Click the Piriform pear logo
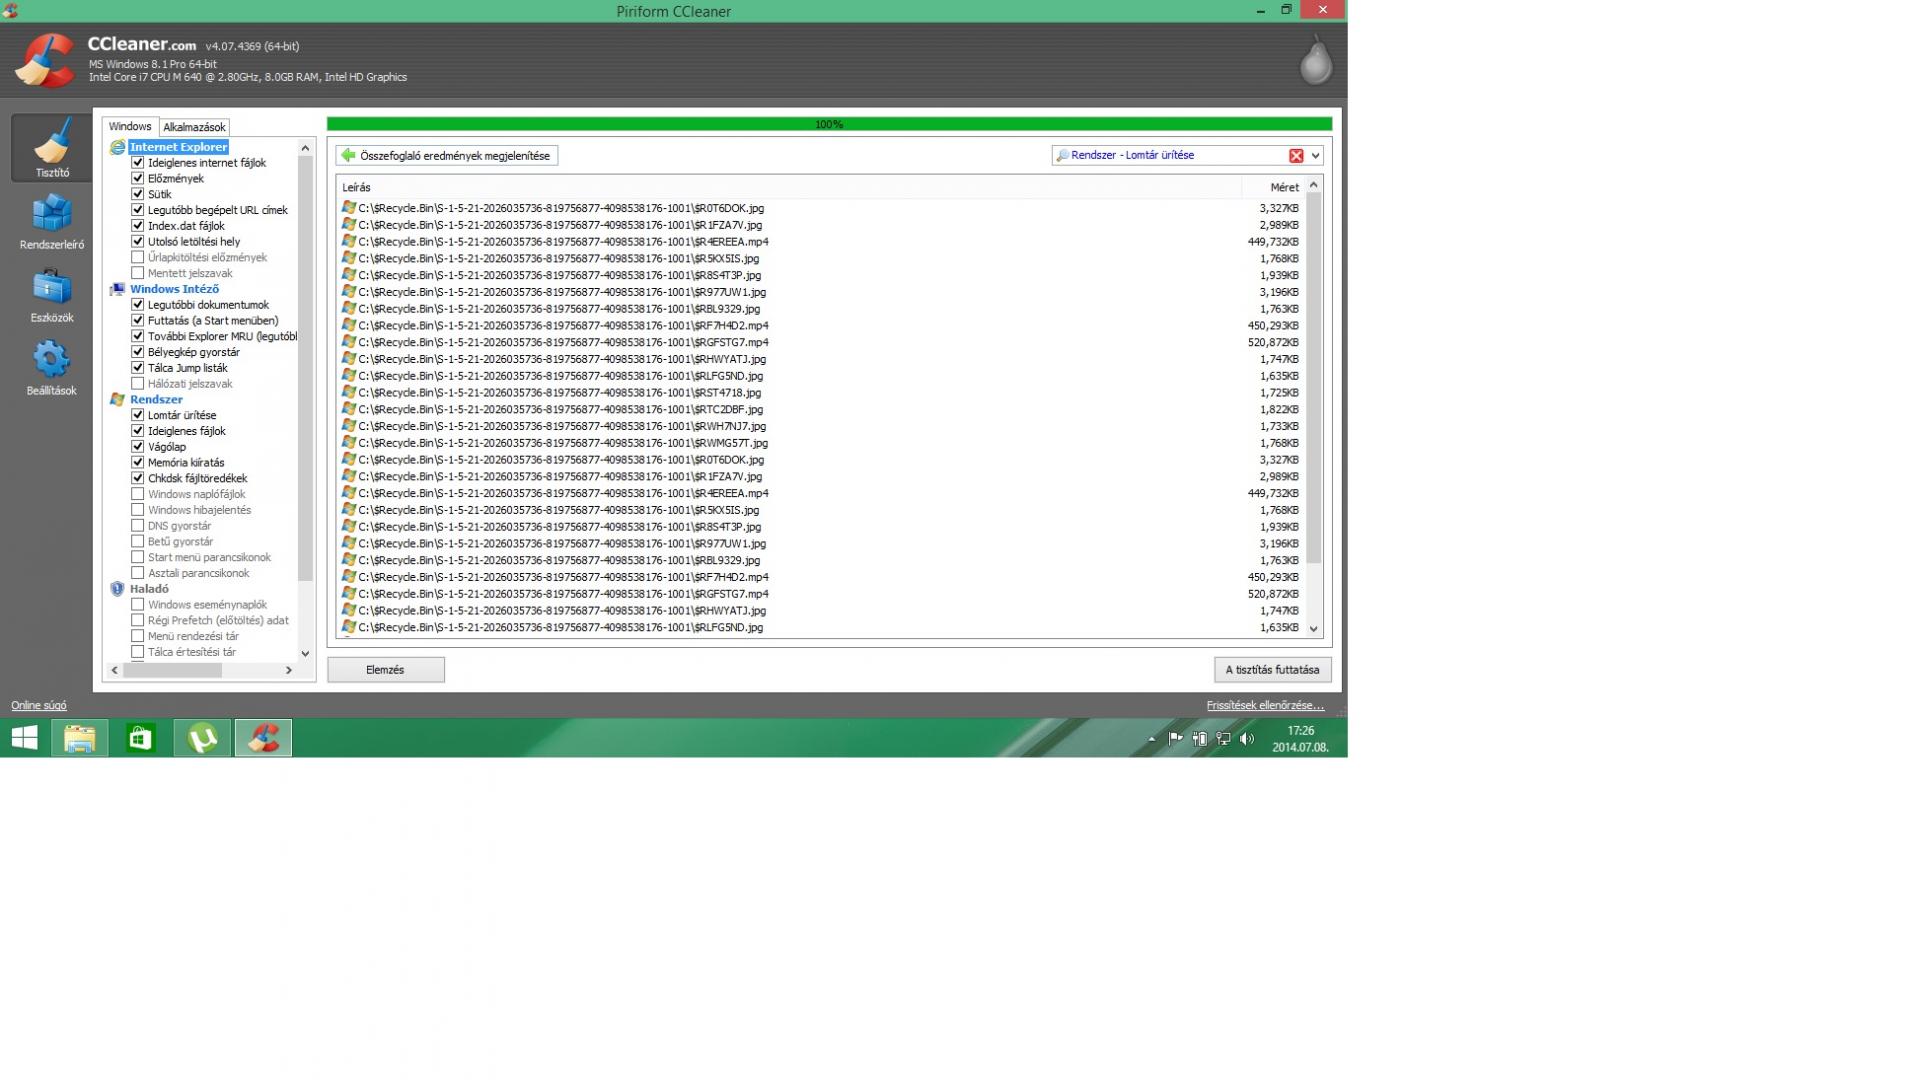The height and width of the screenshot is (1080, 1920). click(1315, 60)
